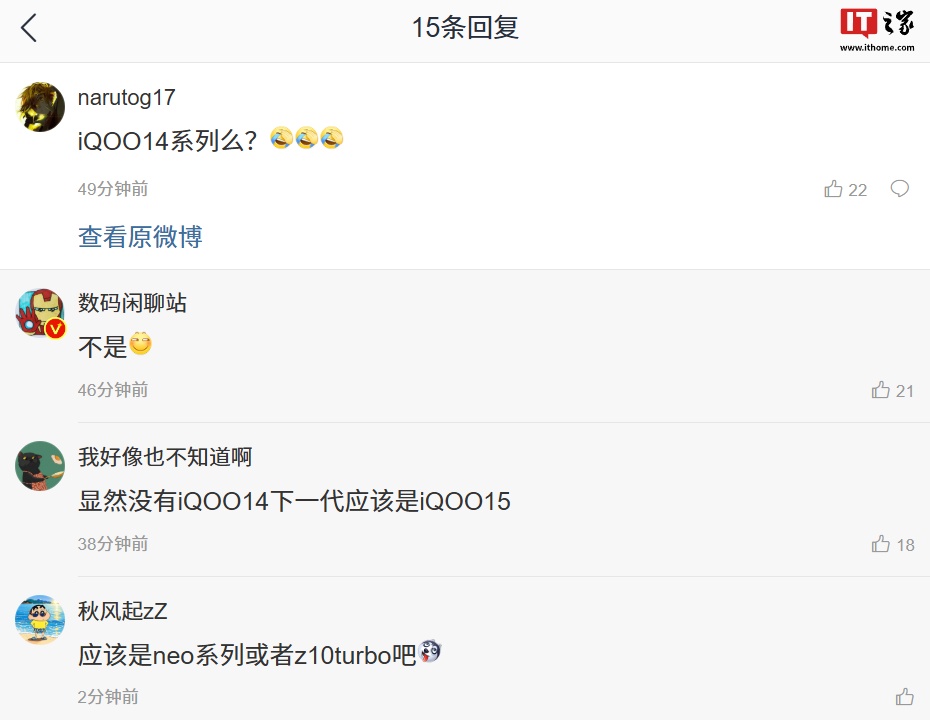View 我好像也不知道啊's avatar

click(x=40, y=466)
